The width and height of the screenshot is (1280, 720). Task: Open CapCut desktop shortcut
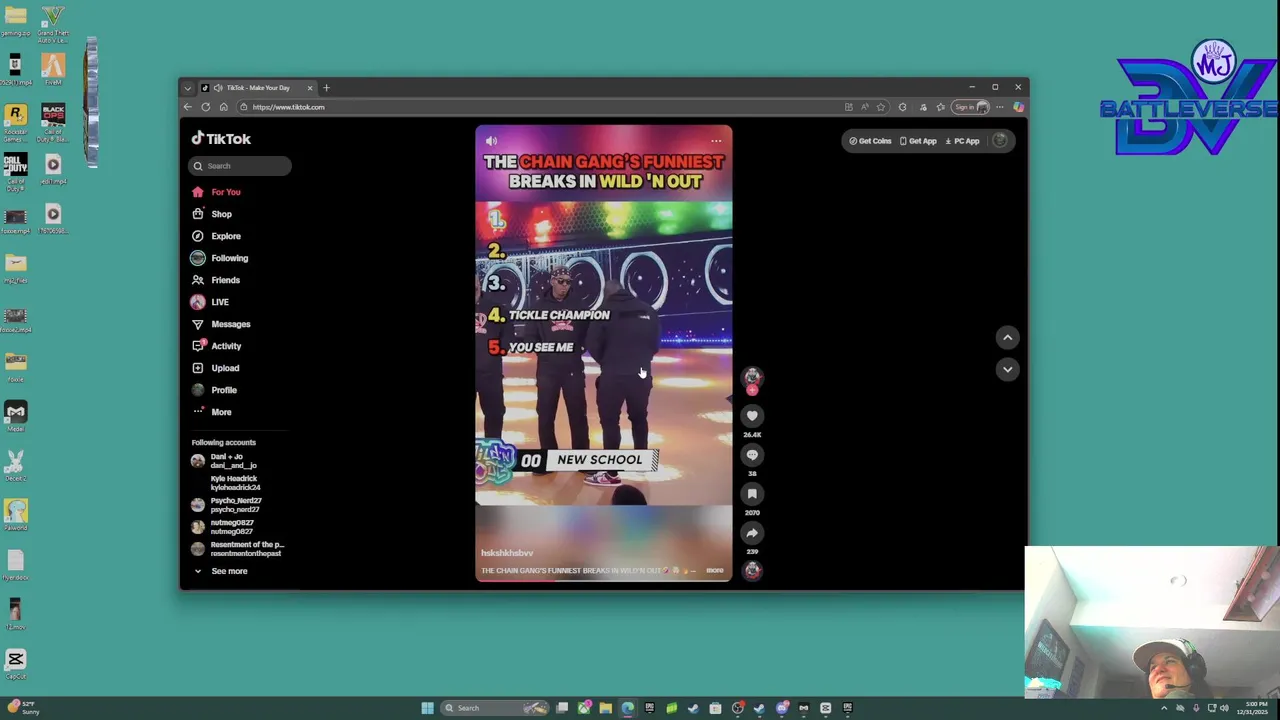15,664
